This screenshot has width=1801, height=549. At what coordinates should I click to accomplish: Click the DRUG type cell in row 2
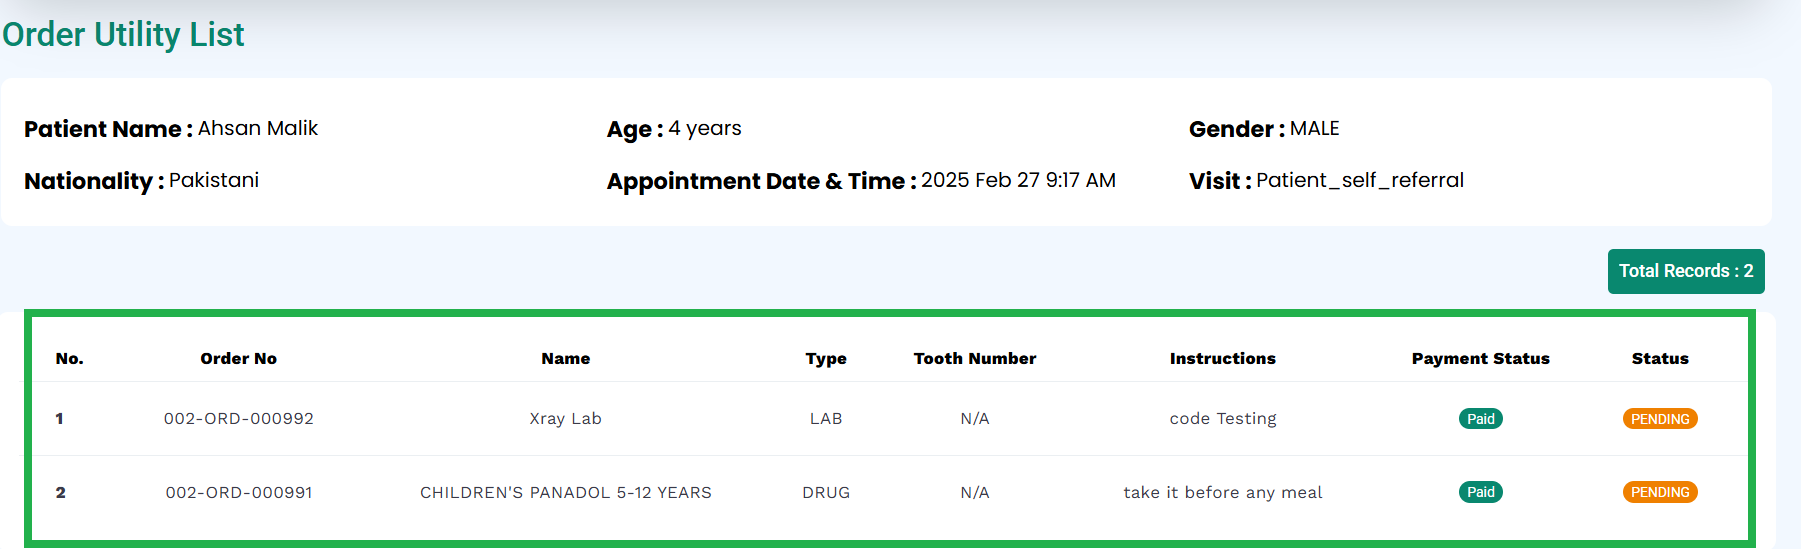point(826,492)
